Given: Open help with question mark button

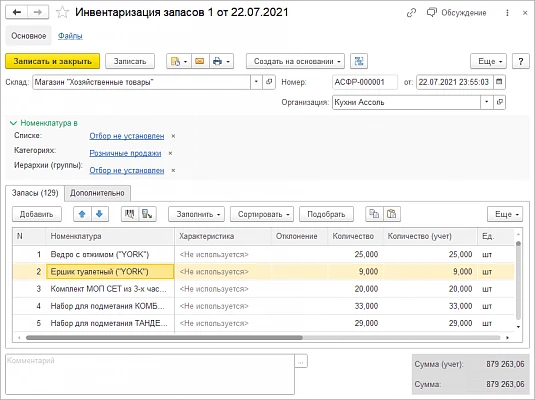Looking at the screenshot, I should (521, 61).
